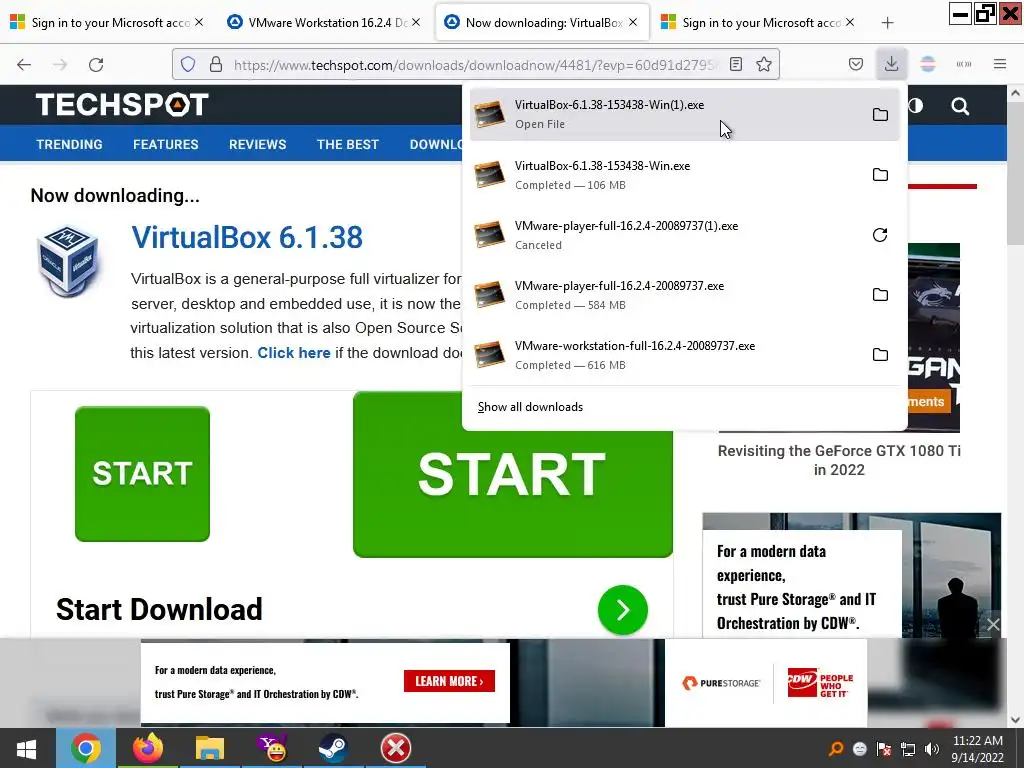
Task: Click the TechSpot search magnifier icon
Action: pyautogui.click(x=960, y=106)
